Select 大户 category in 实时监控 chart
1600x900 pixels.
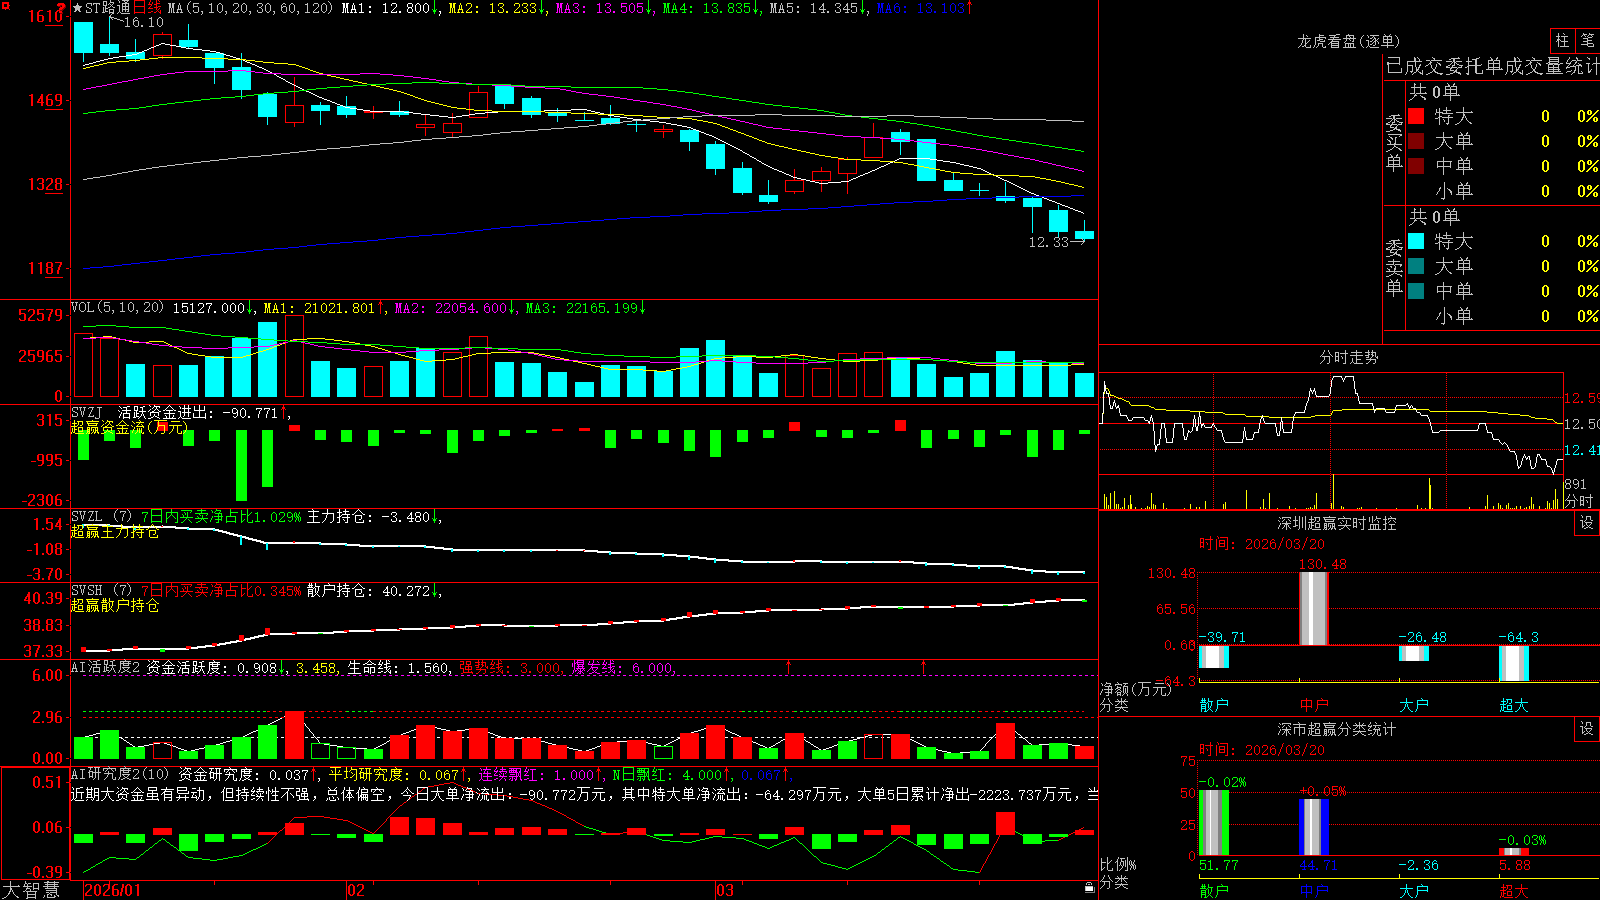(1414, 705)
